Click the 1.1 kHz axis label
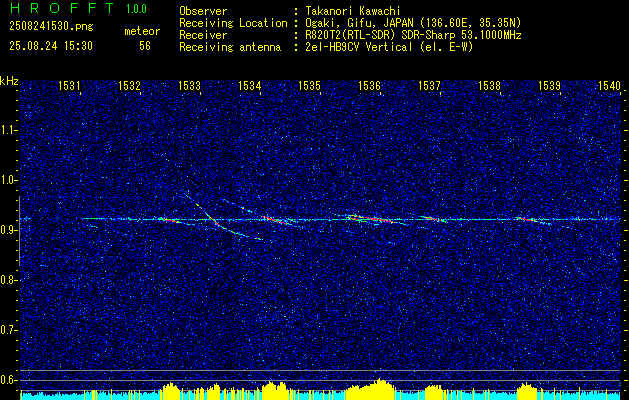 tap(8, 130)
